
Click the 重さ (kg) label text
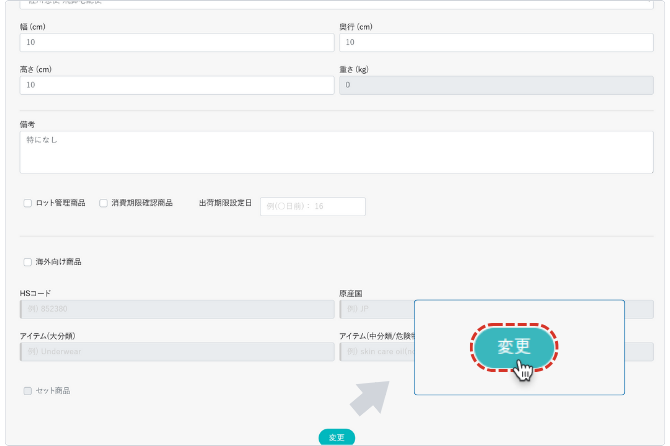click(x=354, y=69)
